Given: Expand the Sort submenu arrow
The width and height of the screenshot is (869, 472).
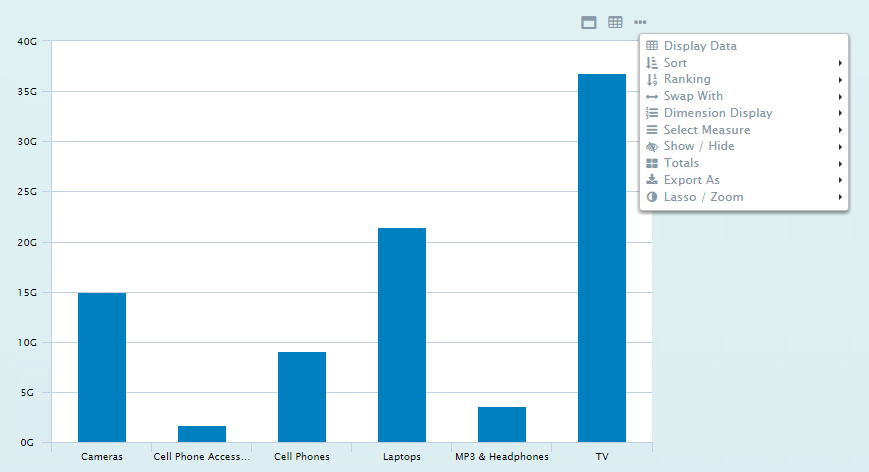Looking at the screenshot, I should (840, 63).
